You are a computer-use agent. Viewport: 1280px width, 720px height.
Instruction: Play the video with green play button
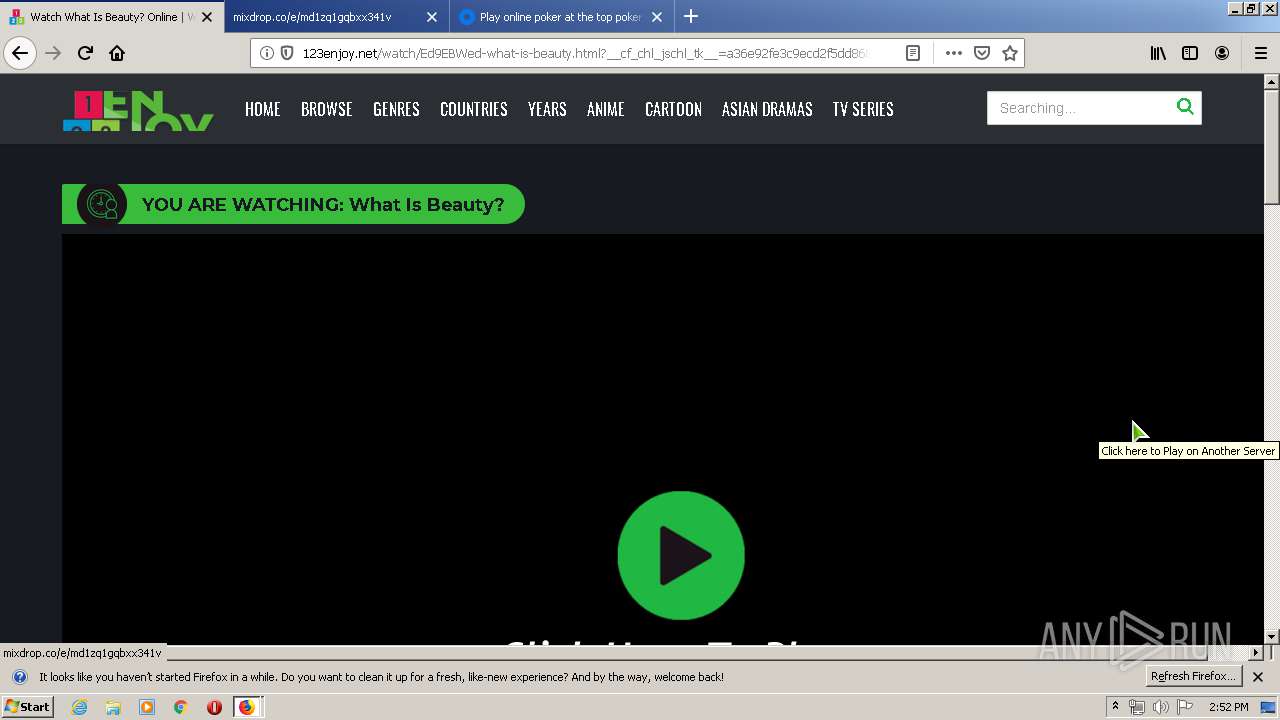[x=681, y=555]
